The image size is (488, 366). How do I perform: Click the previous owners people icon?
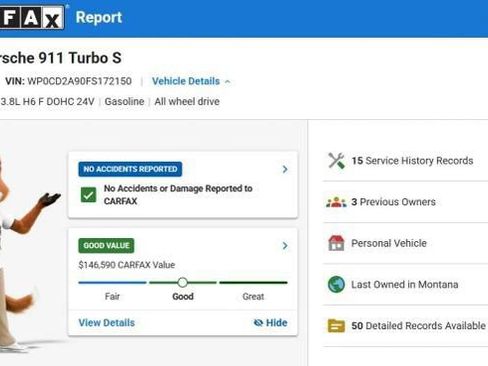click(336, 202)
